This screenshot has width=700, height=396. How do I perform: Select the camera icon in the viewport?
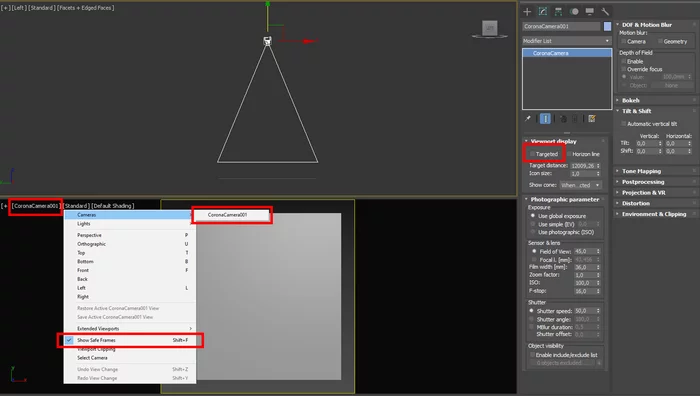[x=267, y=41]
